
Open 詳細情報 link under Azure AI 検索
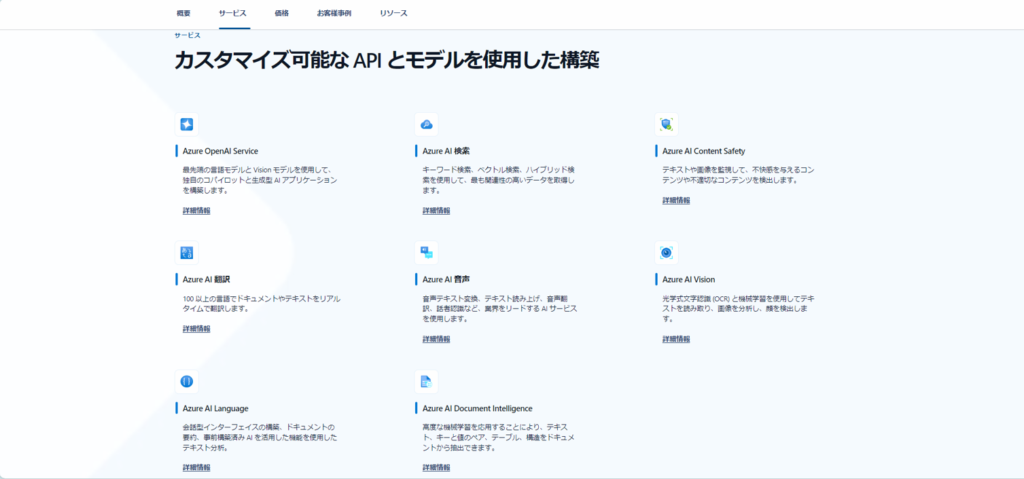click(x=436, y=210)
